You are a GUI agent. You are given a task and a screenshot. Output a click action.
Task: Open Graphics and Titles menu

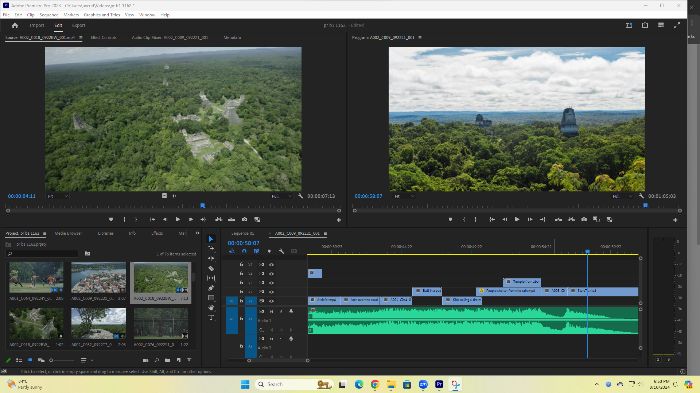pyautogui.click(x=102, y=15)
